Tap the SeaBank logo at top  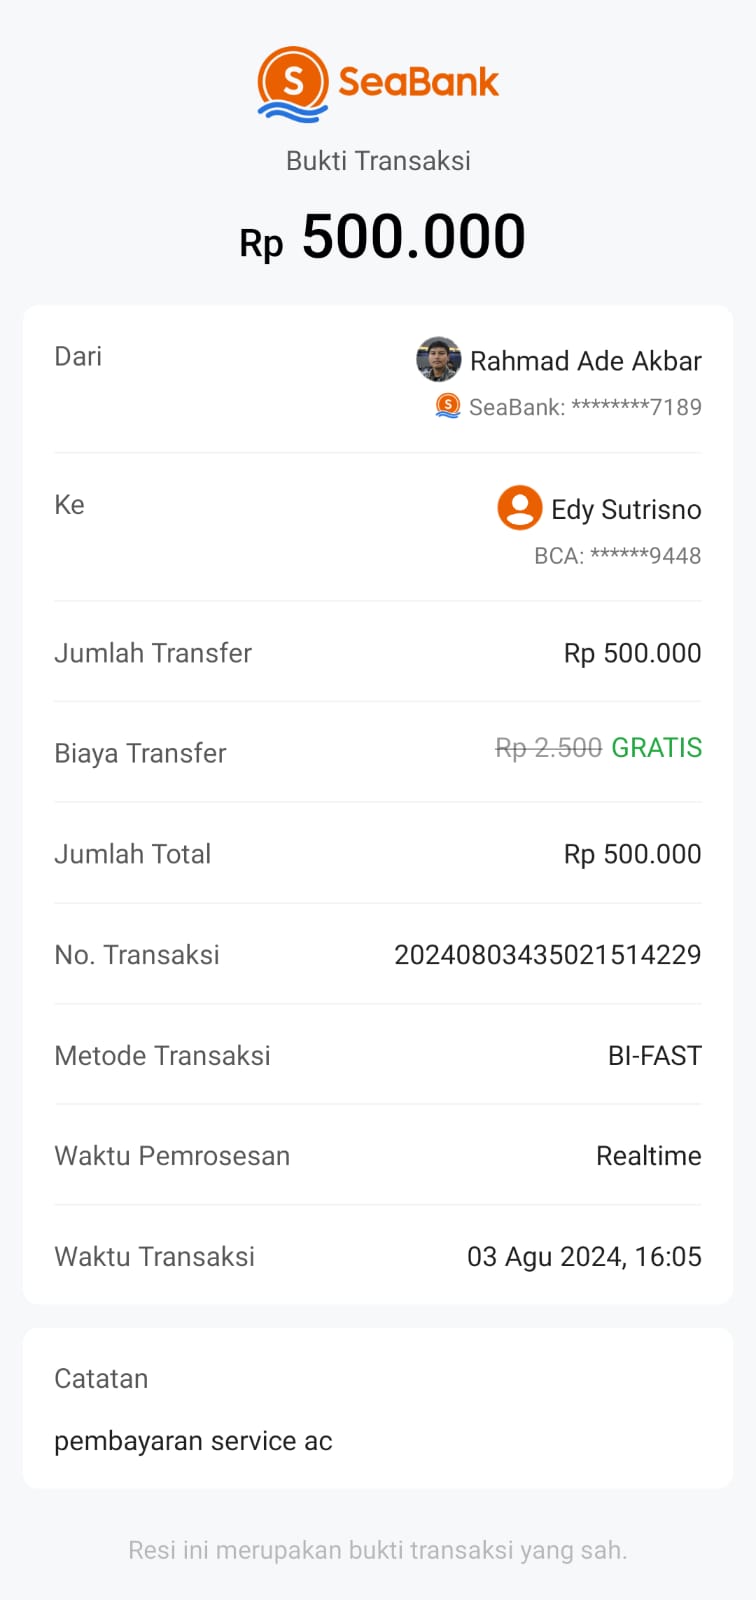(x=378, y=84)
